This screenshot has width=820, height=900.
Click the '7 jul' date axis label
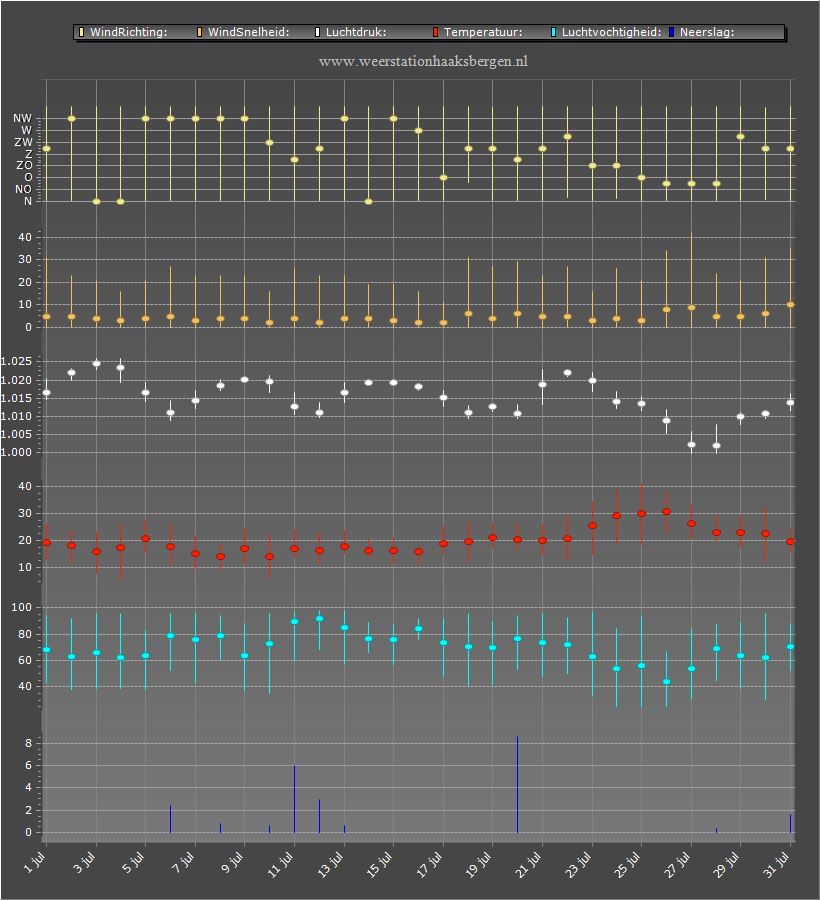[184, 863]
